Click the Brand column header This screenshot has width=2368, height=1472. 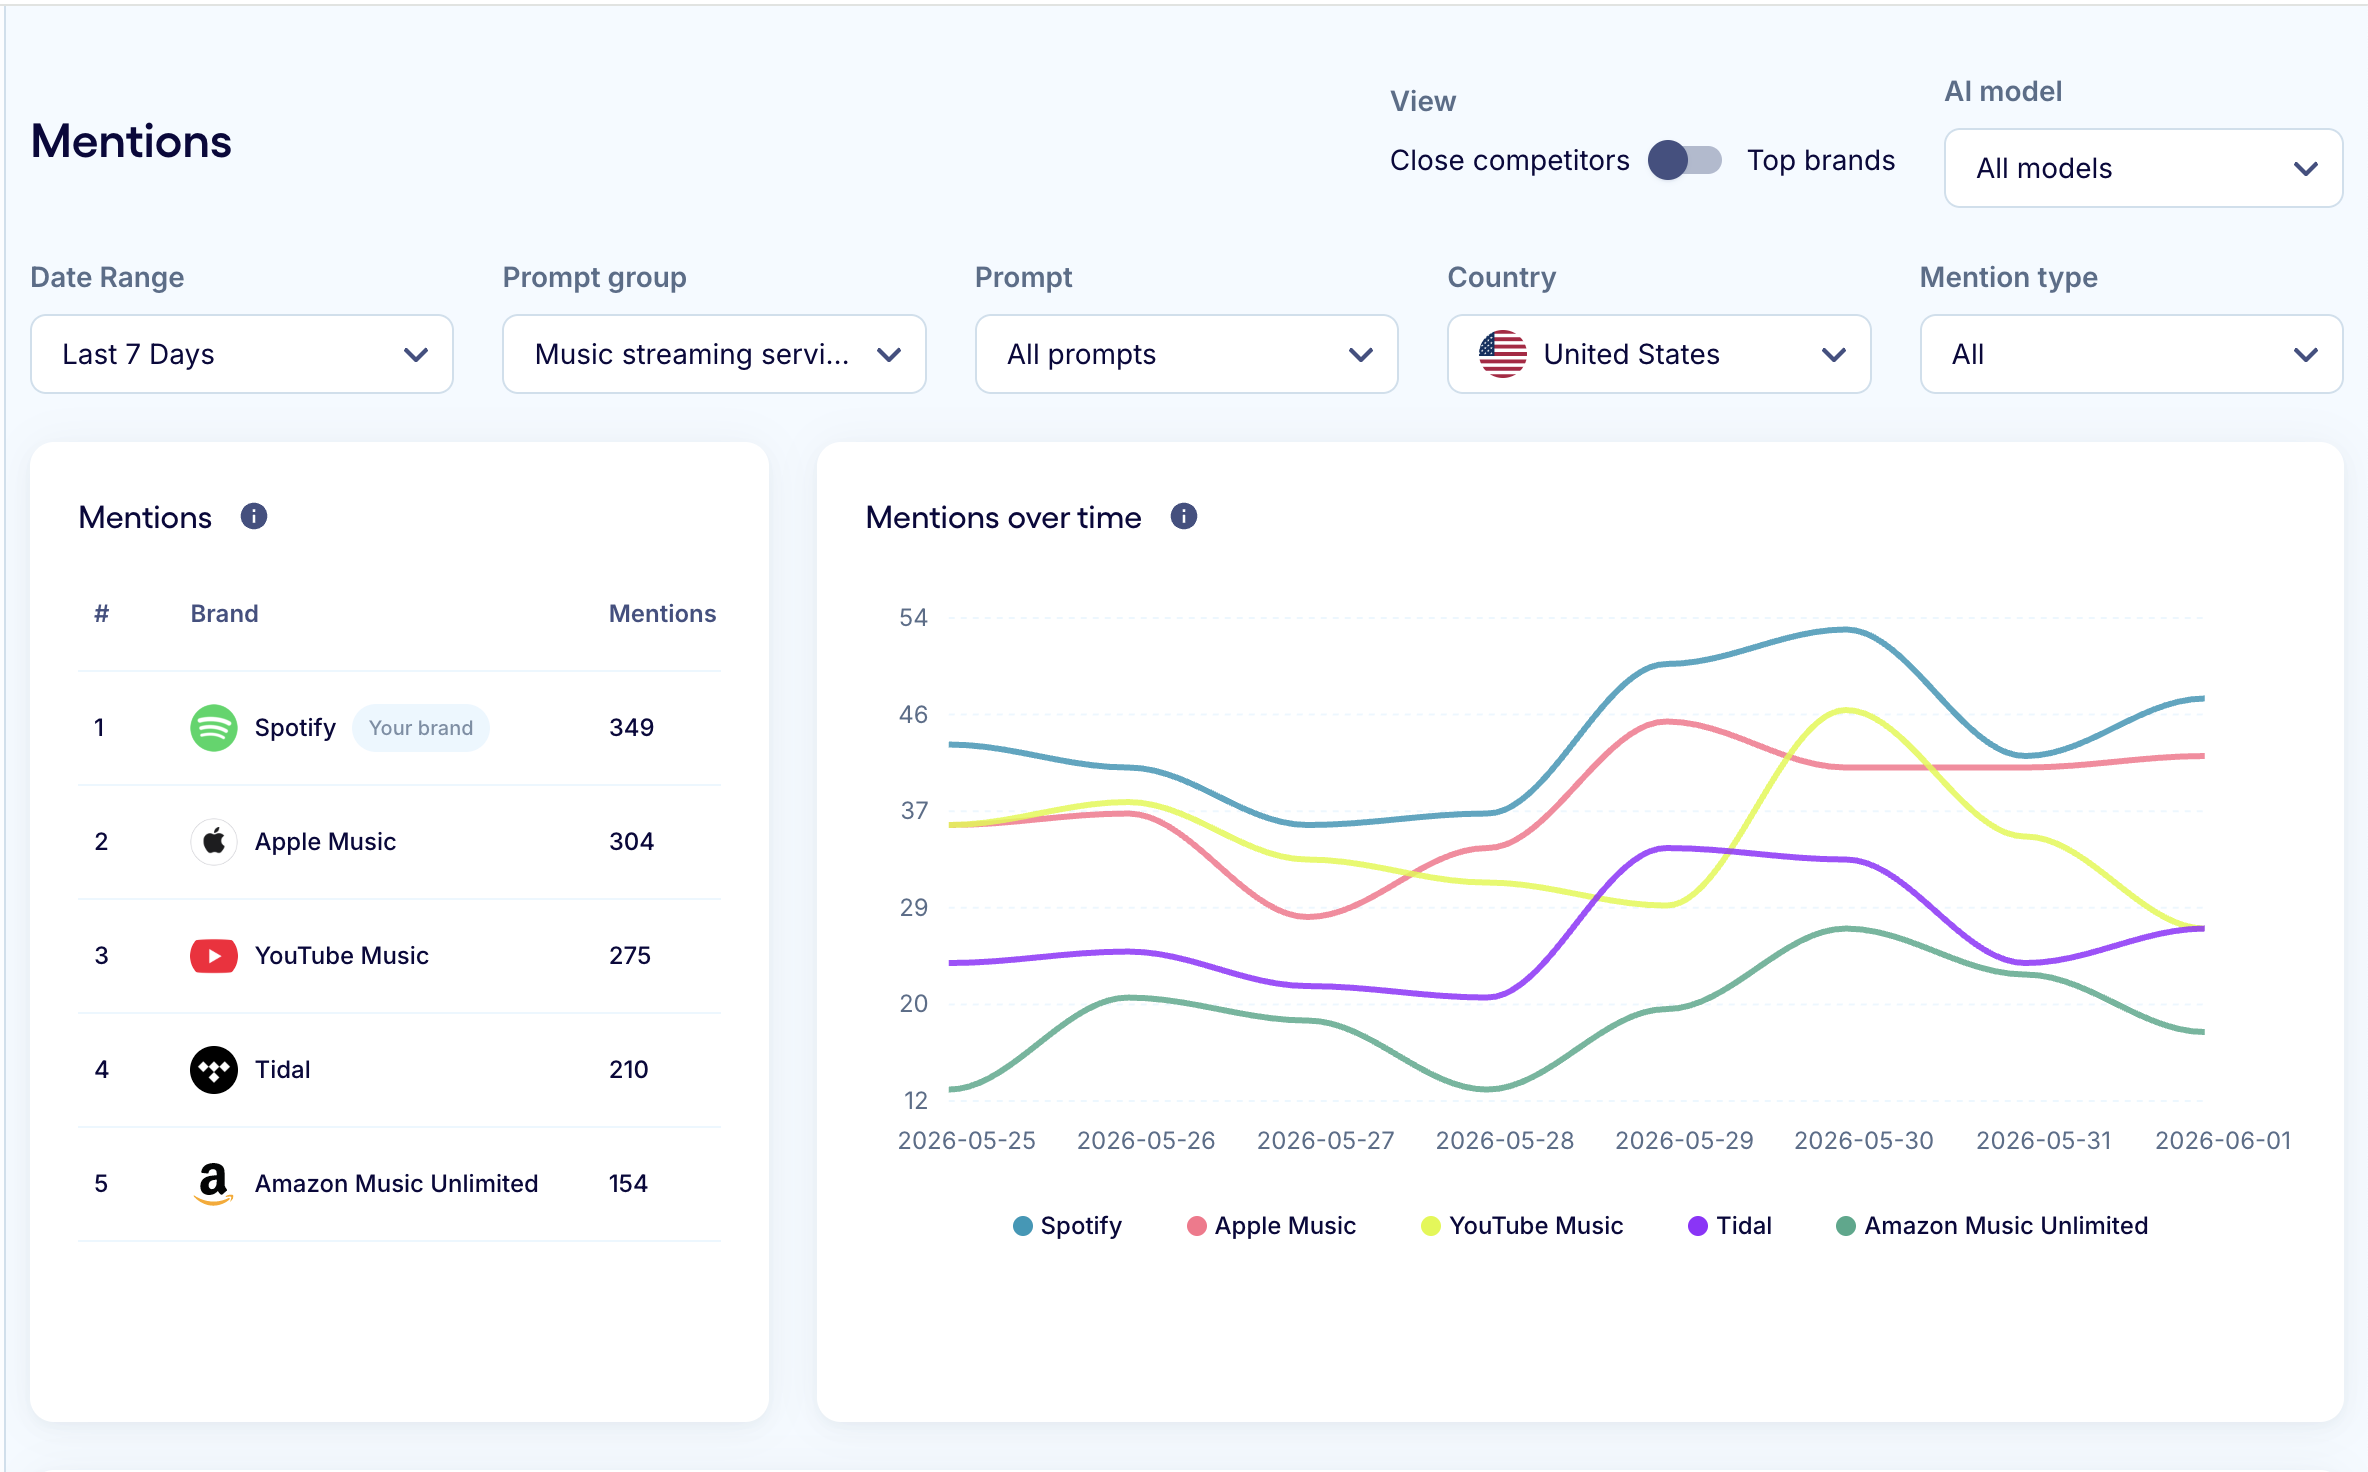[224, 614]
